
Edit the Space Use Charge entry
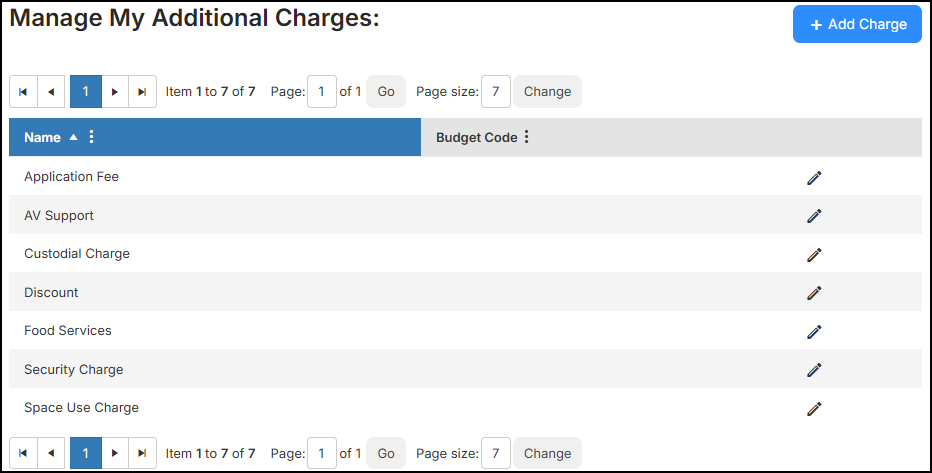click(x=814, y=408)
